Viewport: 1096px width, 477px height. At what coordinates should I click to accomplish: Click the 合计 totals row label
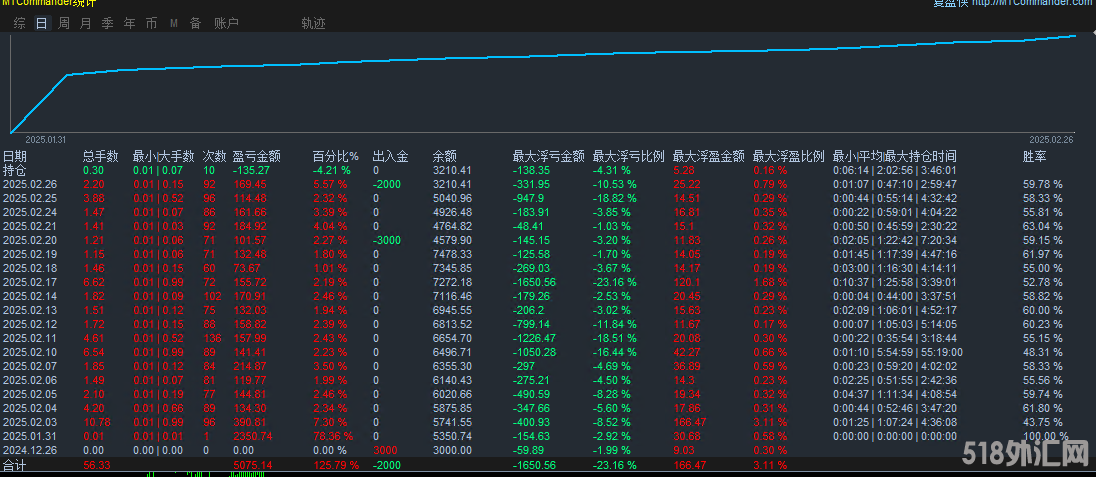(14, 465)
